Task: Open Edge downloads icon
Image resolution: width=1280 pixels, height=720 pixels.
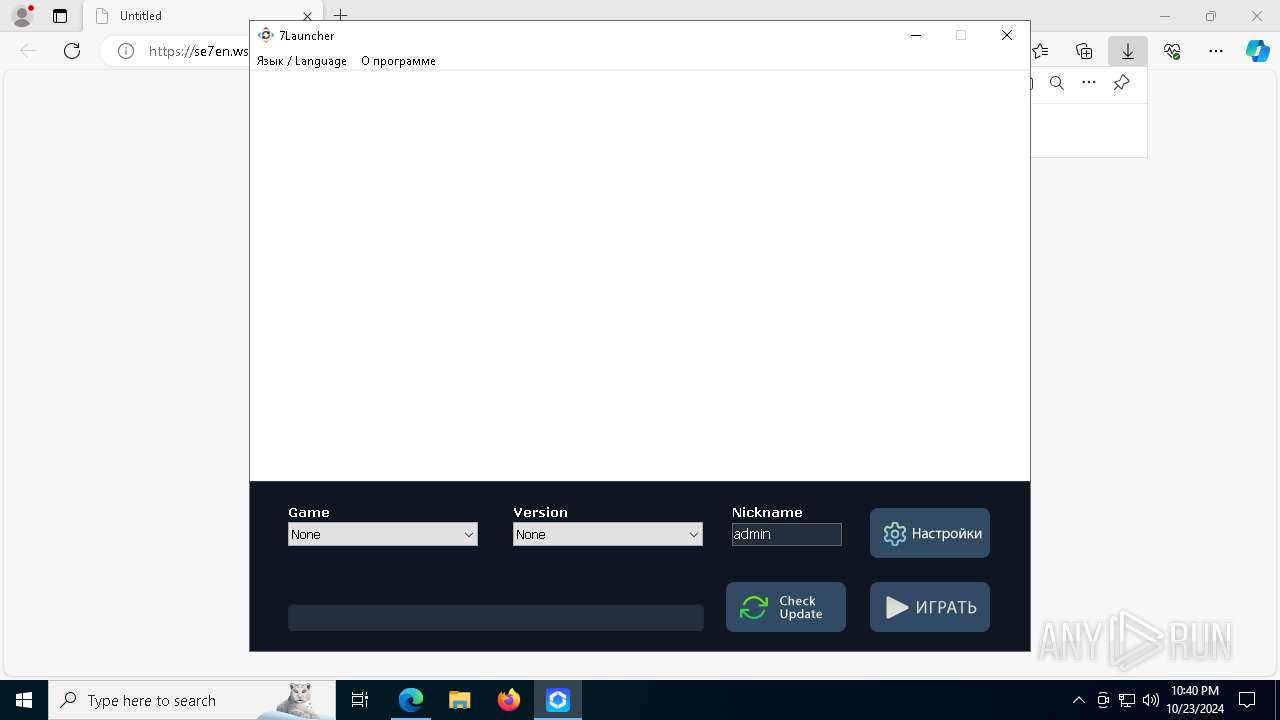Action: click(1128, 51)
